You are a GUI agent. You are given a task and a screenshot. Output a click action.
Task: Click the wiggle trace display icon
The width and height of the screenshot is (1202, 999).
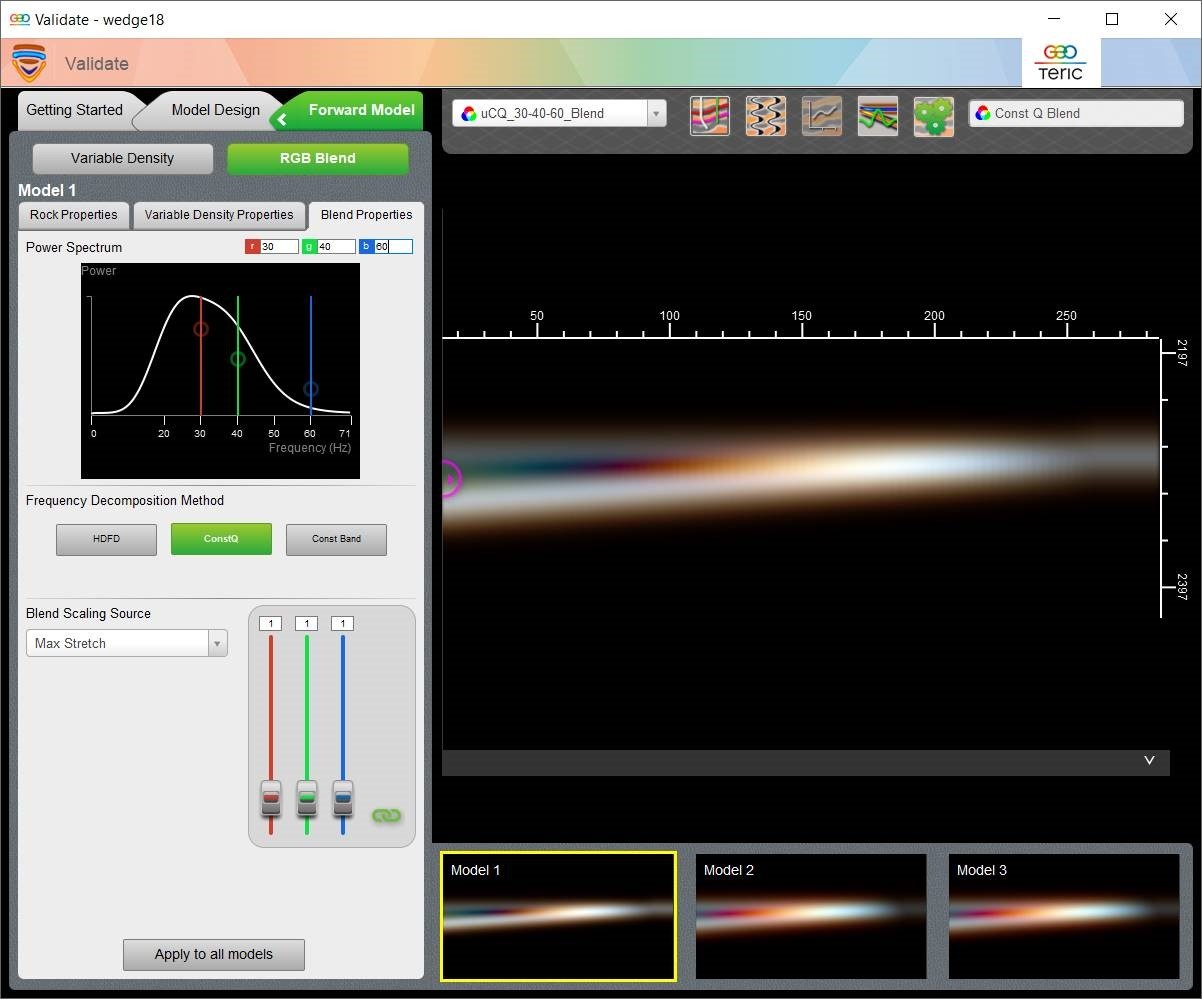(x=765, y=116)
